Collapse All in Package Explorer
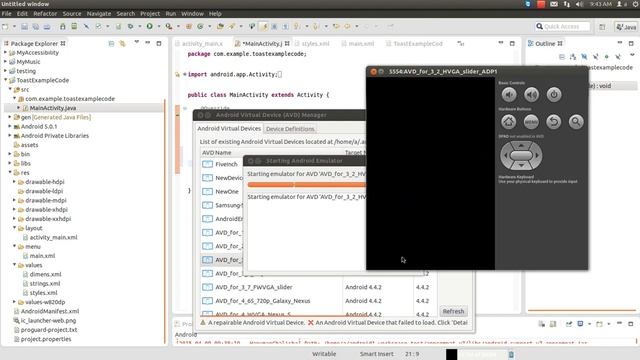The image size is (640, 360). [111, 43]
